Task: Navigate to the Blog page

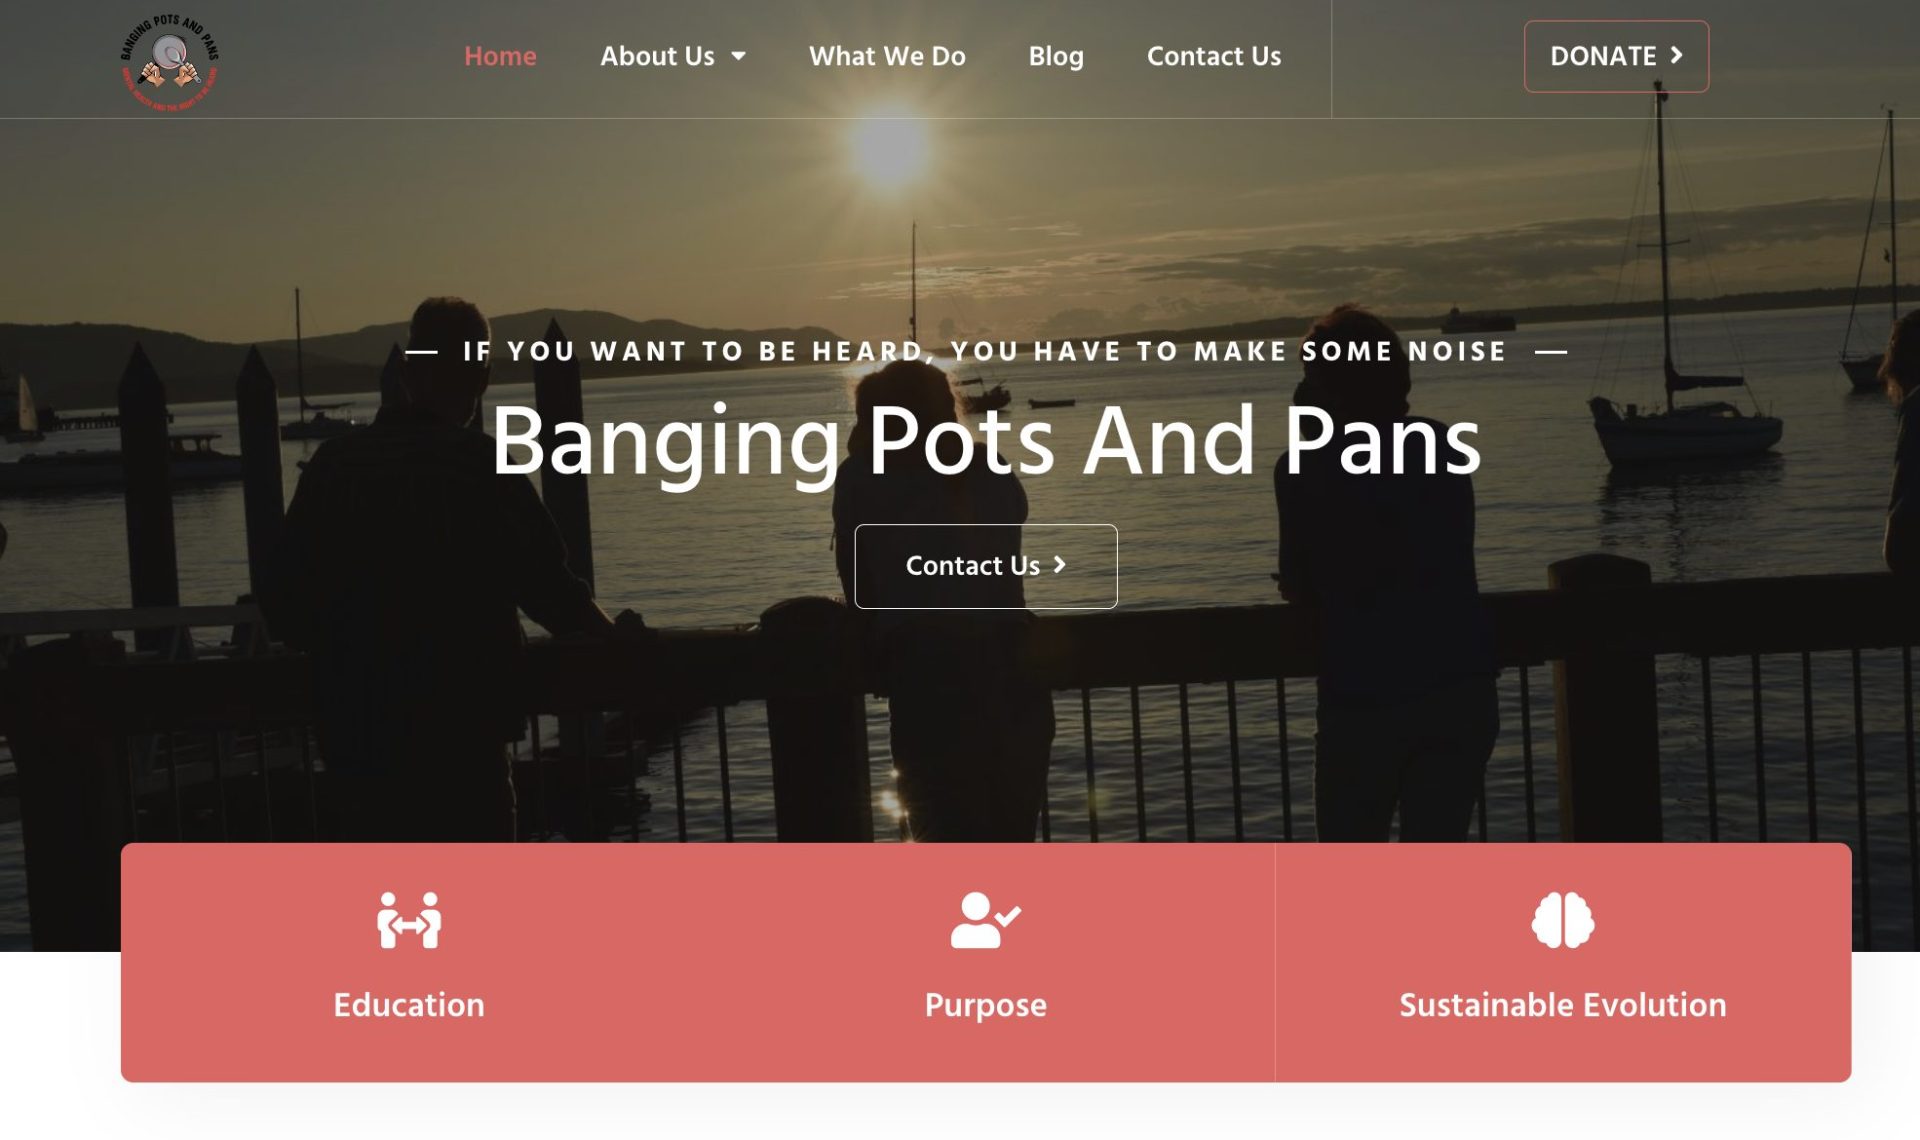Action: coord(1056,57)
